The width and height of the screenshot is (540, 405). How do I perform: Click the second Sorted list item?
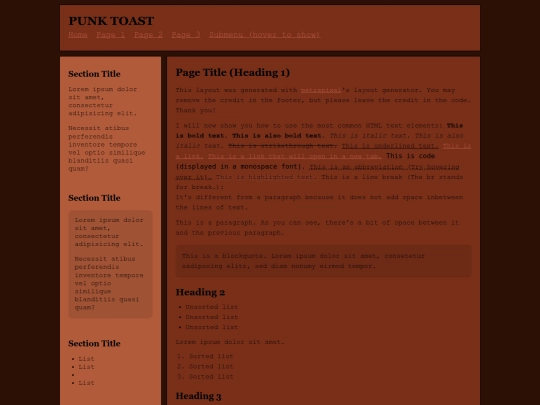point(211,366)
